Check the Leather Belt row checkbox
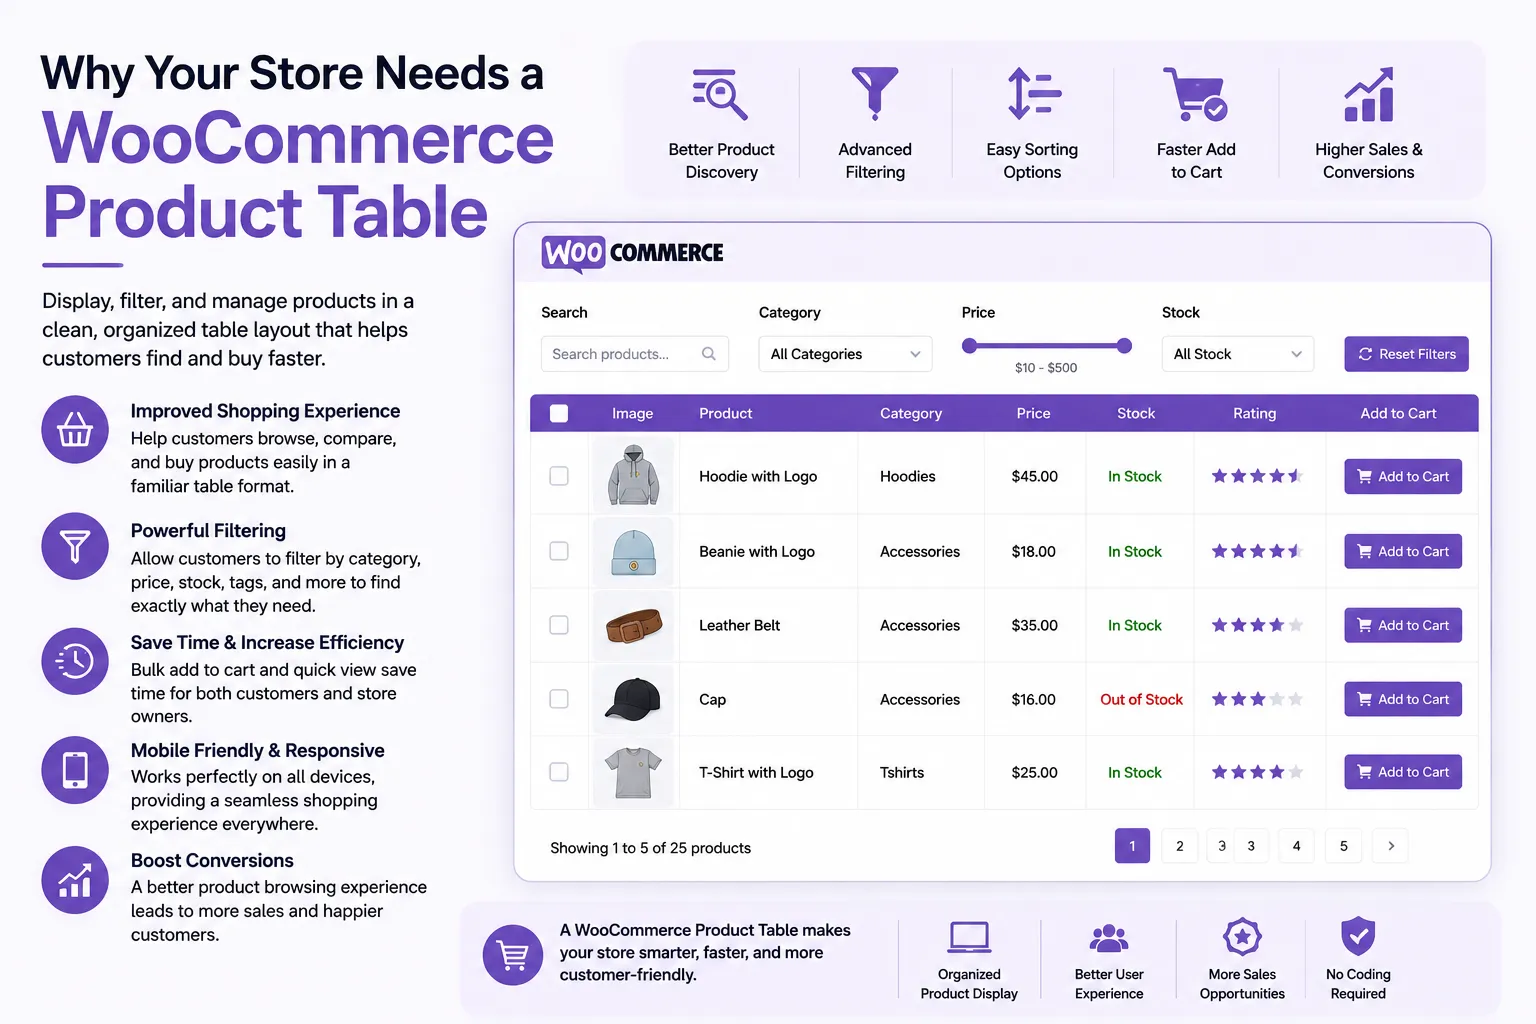The height and width of the screenshot is (1024, 1536). 559,625
